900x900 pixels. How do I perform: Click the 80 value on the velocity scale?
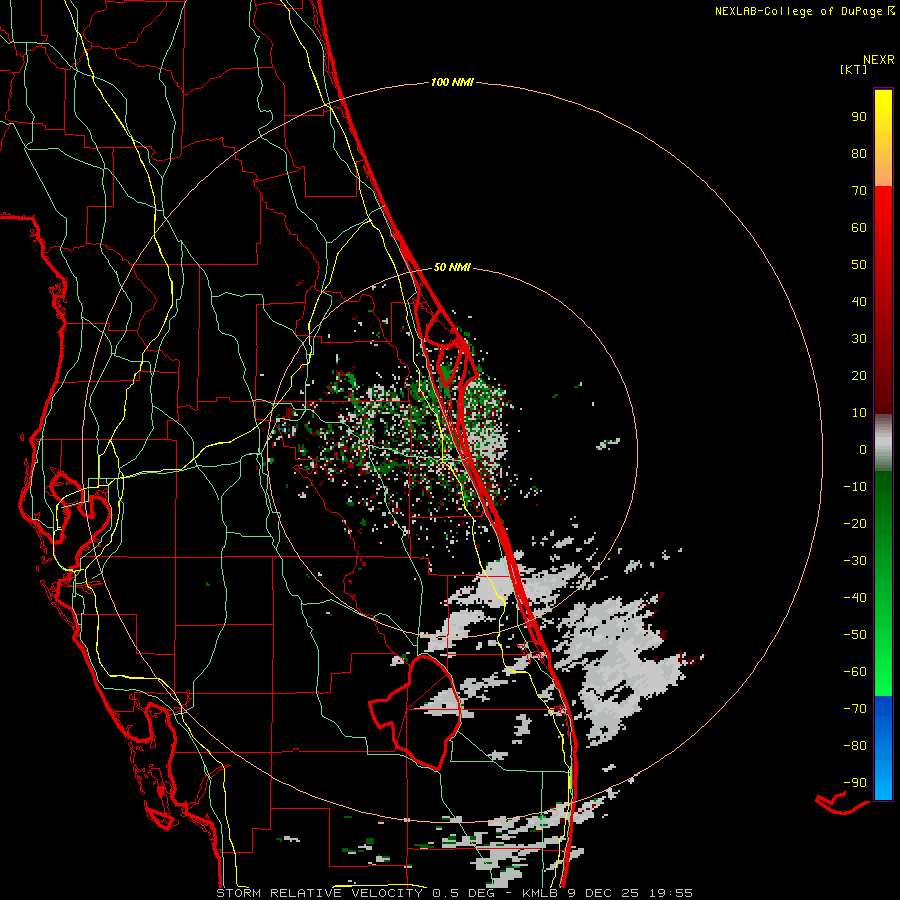859,154
